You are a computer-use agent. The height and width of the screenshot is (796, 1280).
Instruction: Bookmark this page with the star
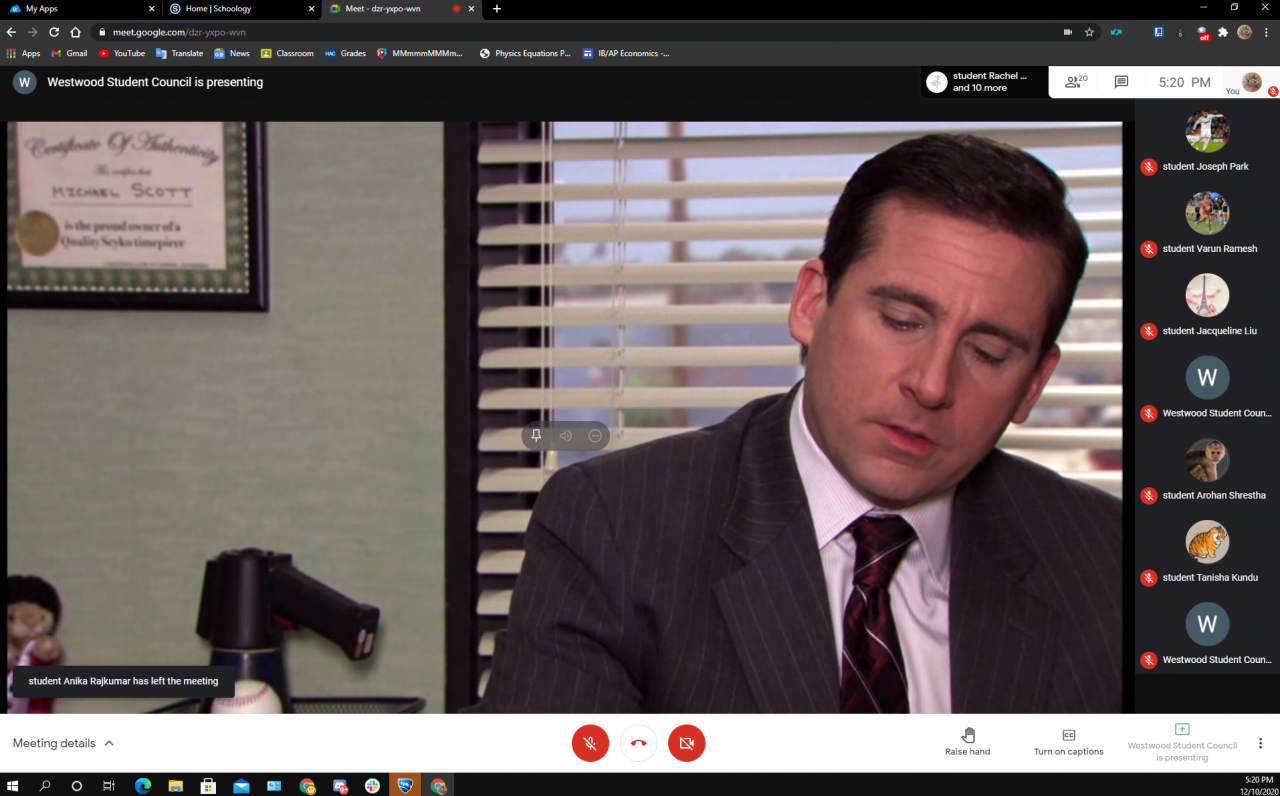pyautogui.click(x=1089, y=32)
